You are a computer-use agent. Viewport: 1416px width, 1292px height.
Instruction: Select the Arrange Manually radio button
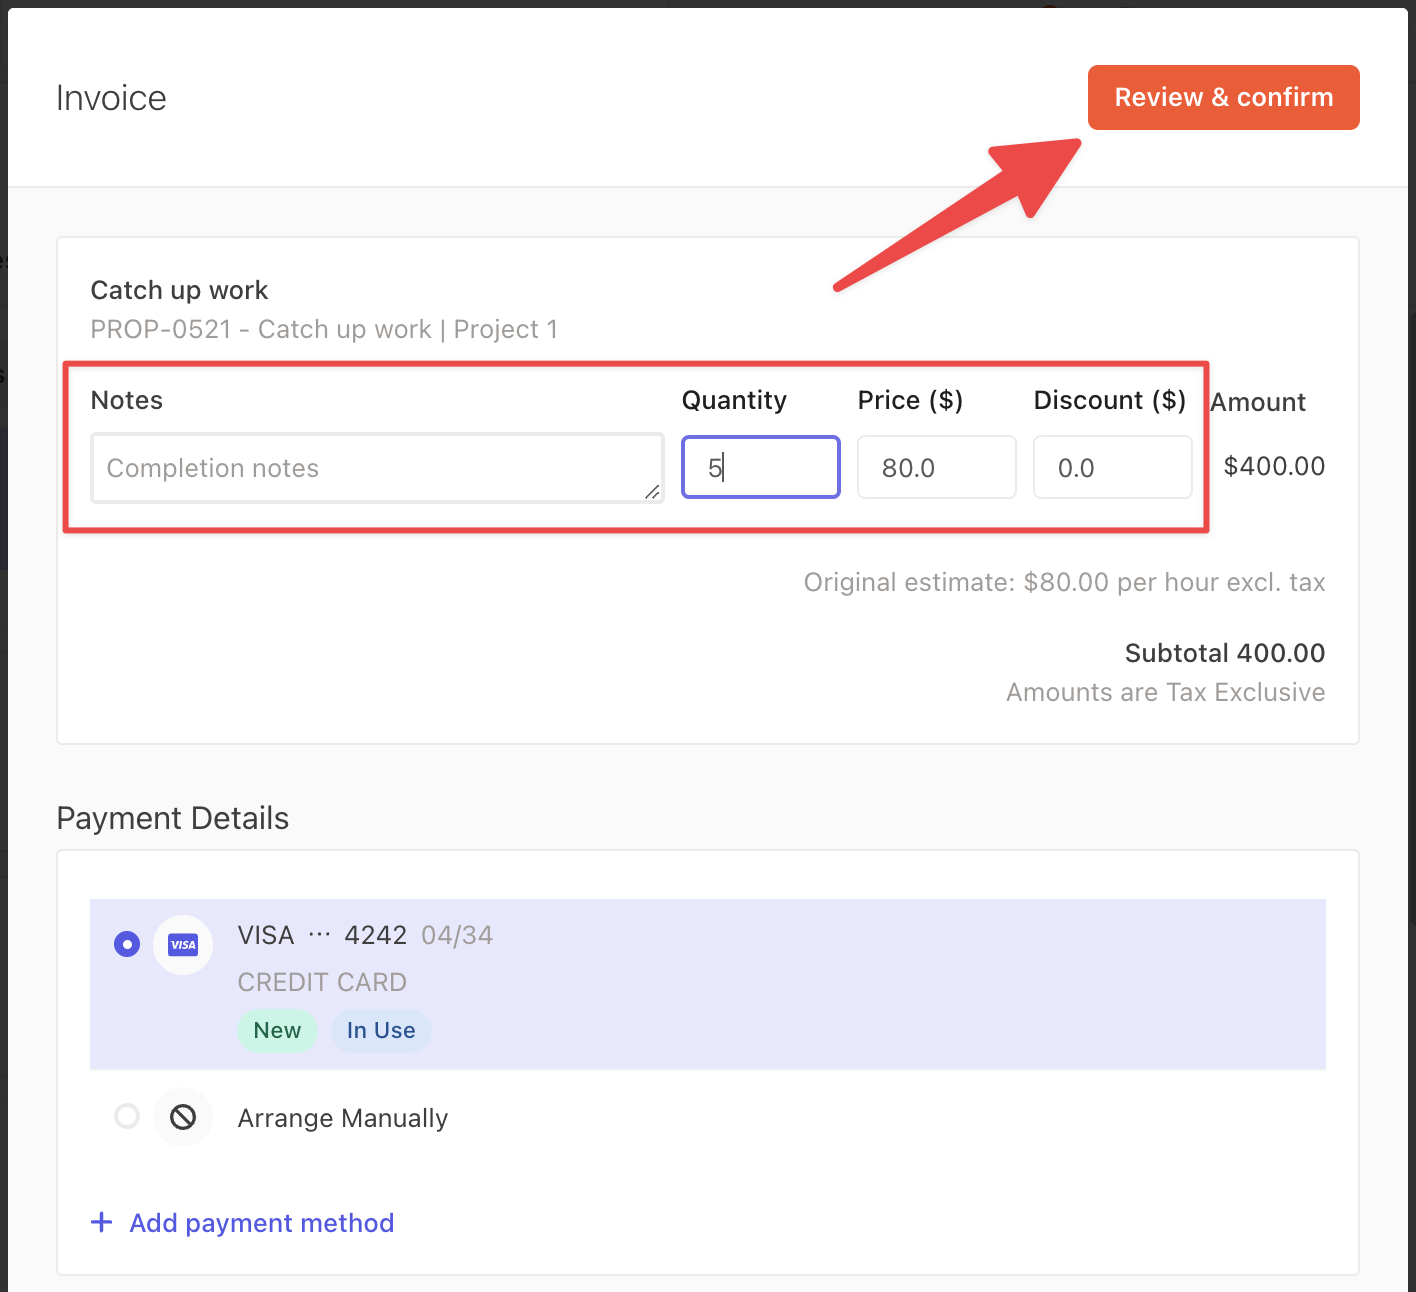pyautogui.click(x=127, y=1116)
